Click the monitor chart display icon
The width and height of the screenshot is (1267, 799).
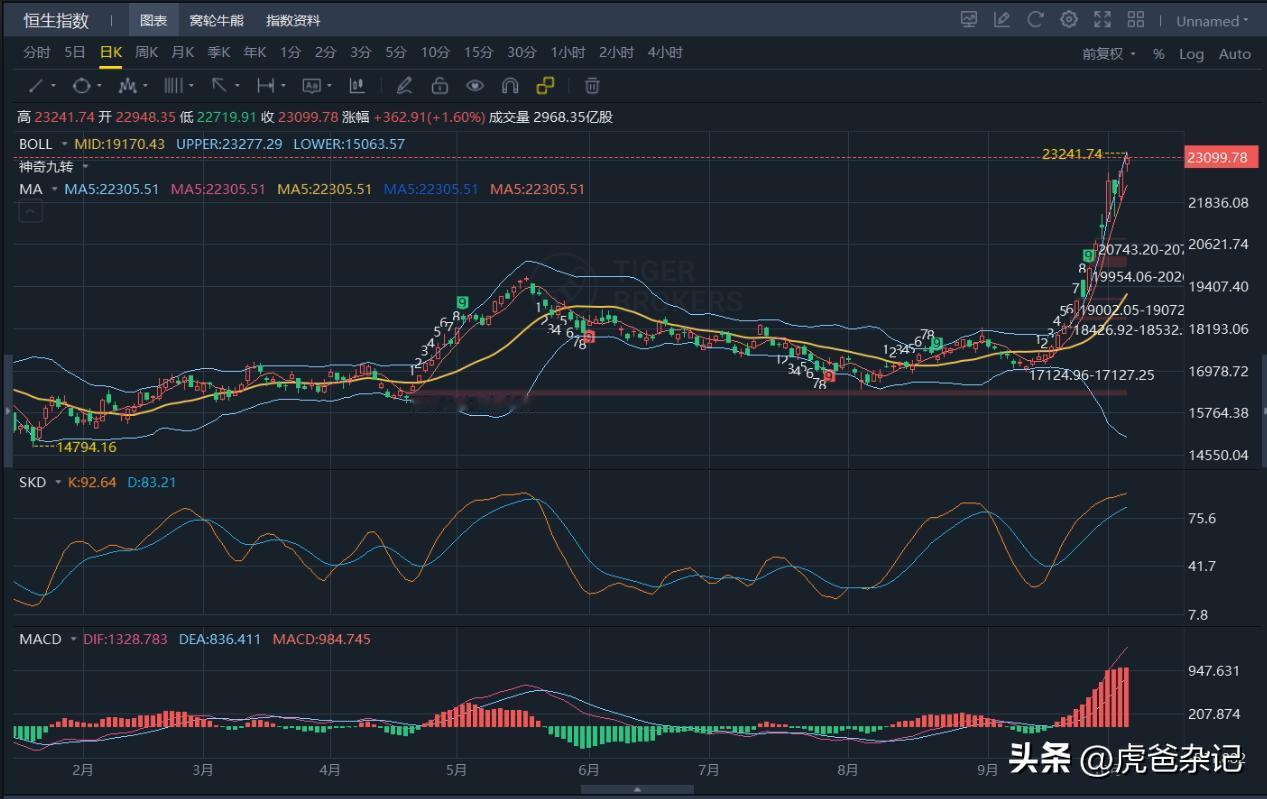pos(968,19)
